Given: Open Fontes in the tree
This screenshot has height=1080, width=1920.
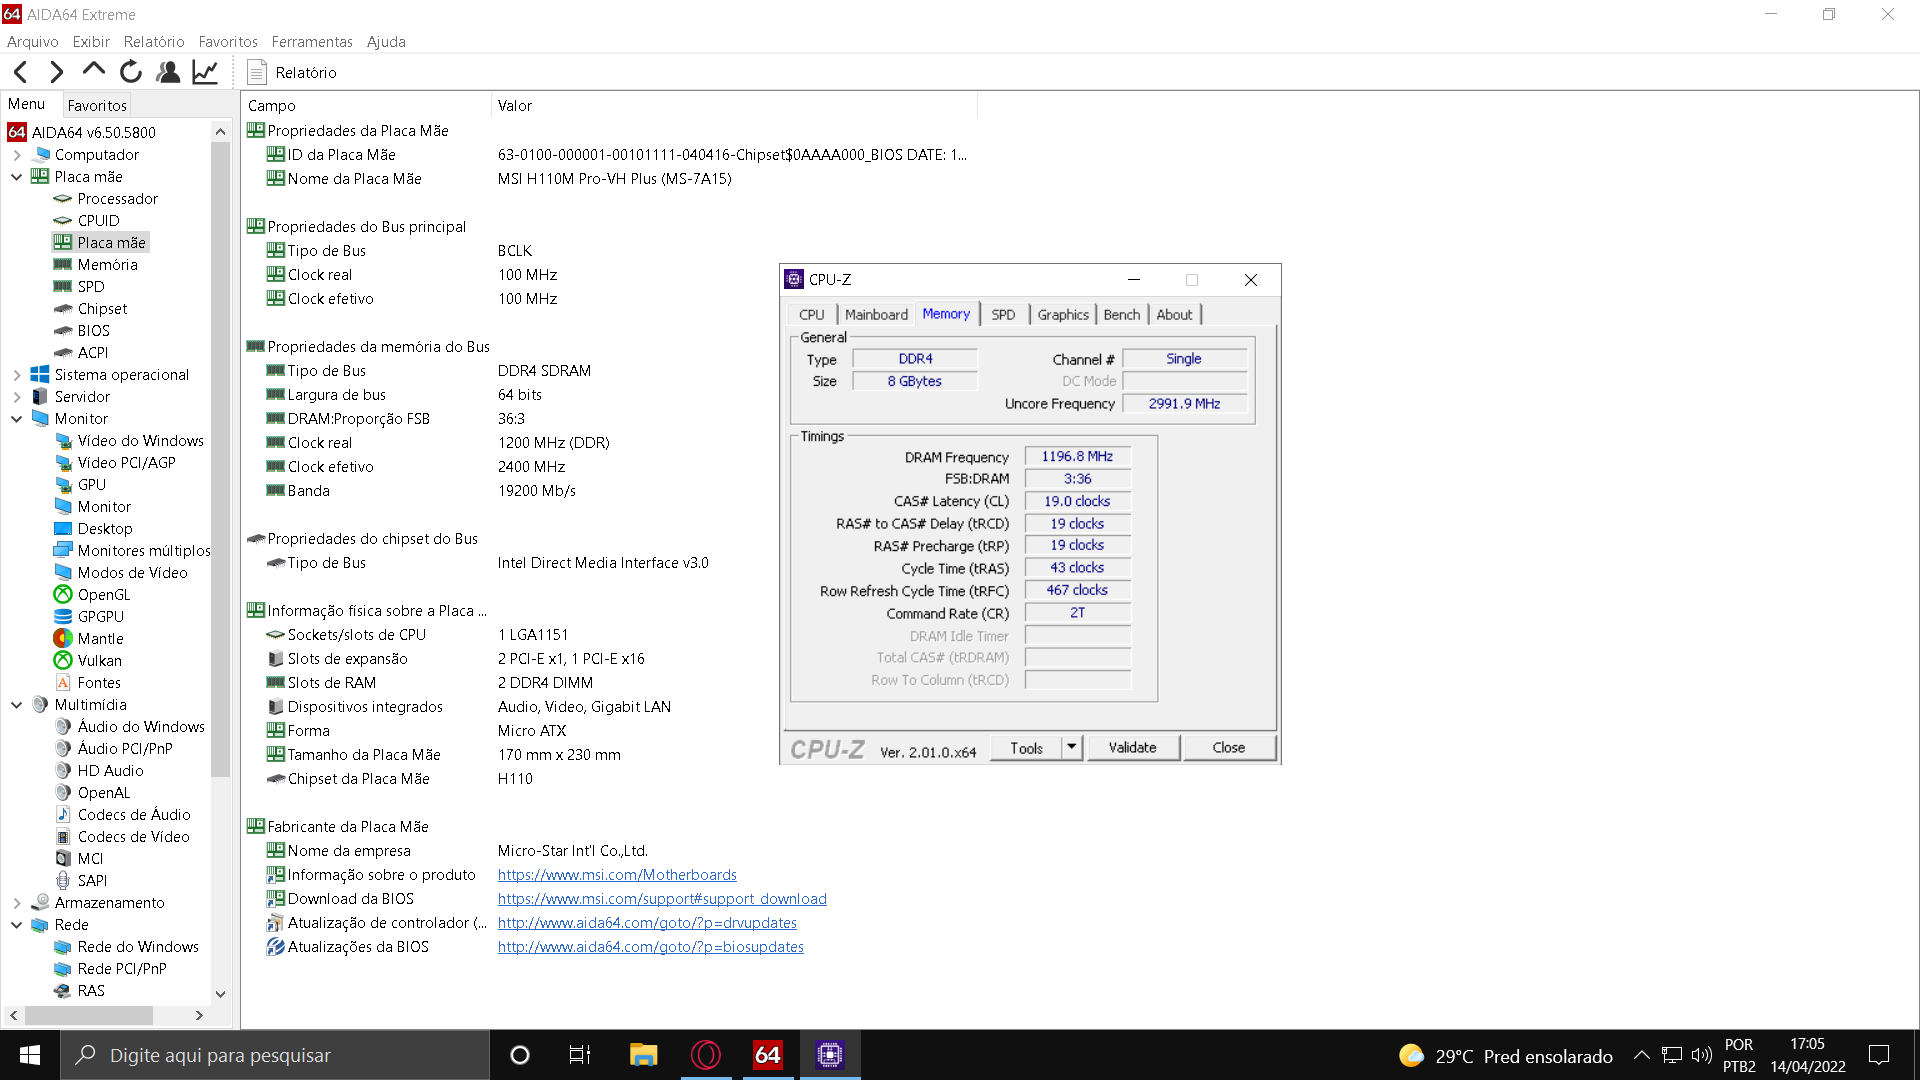Looking at the screenshot, I should 98,682.
